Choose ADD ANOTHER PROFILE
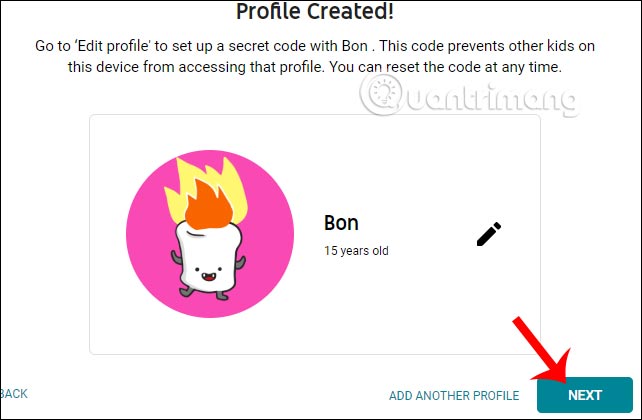 pyautogui.click(x=454, y=395)
